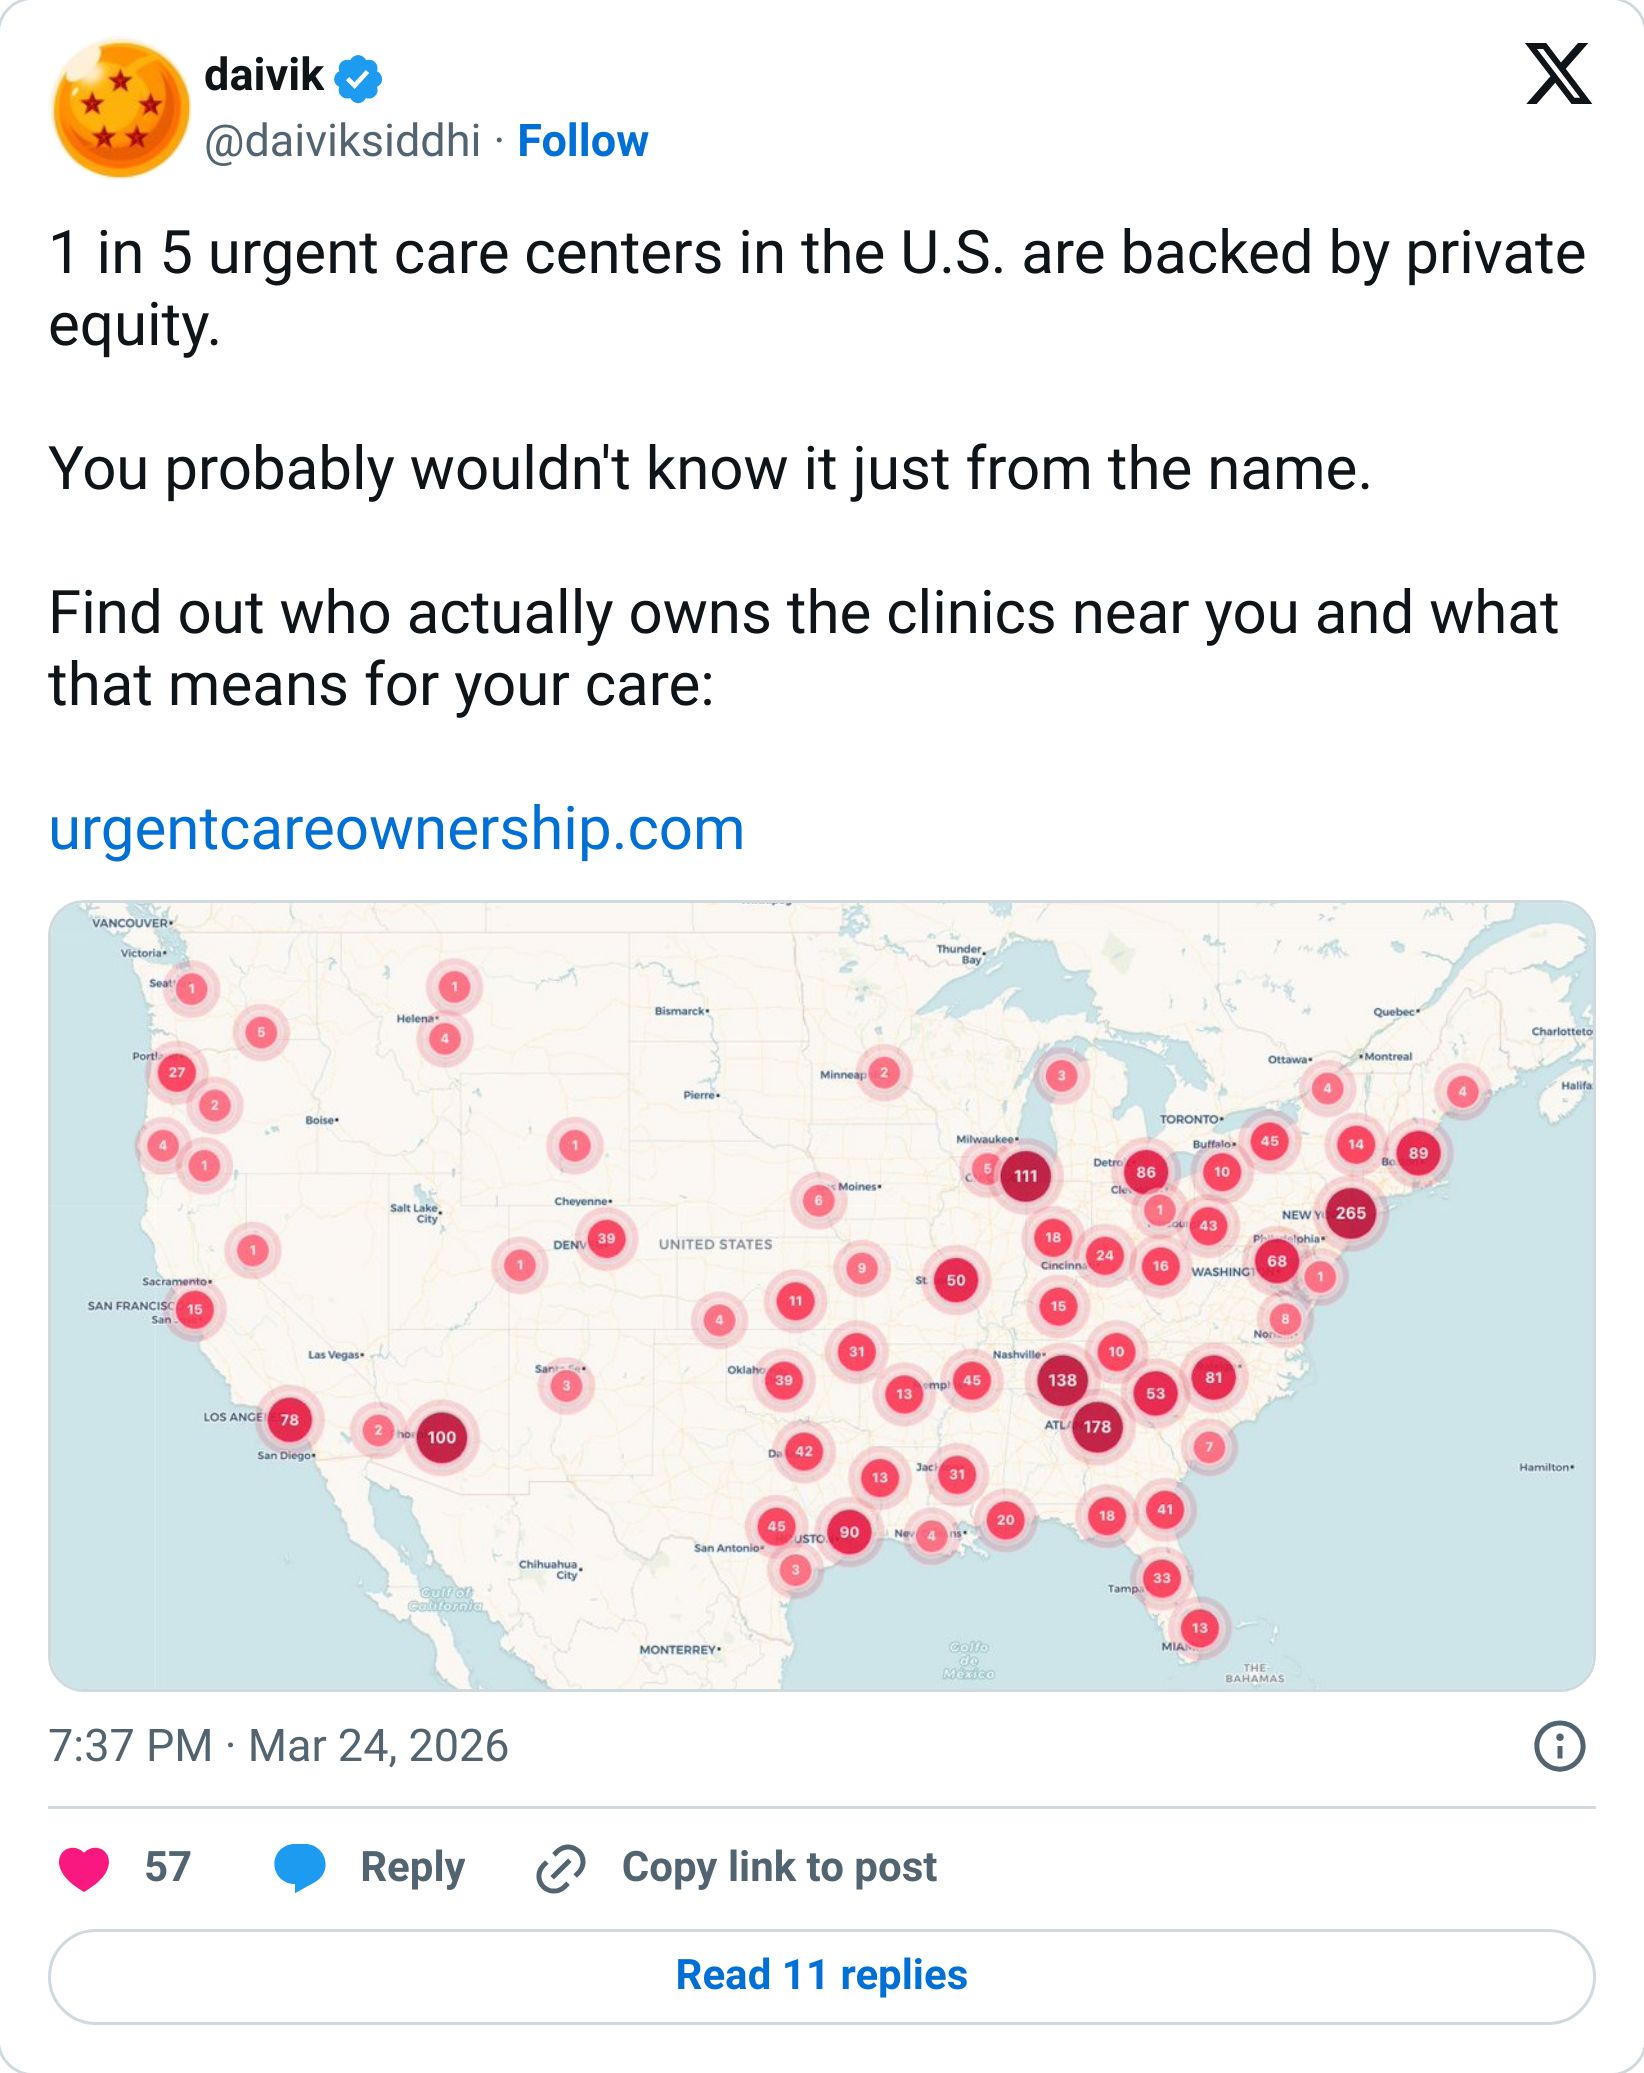Click the 7:37 PM Mar 24, 2026 timestamp

pos(278,1746)
